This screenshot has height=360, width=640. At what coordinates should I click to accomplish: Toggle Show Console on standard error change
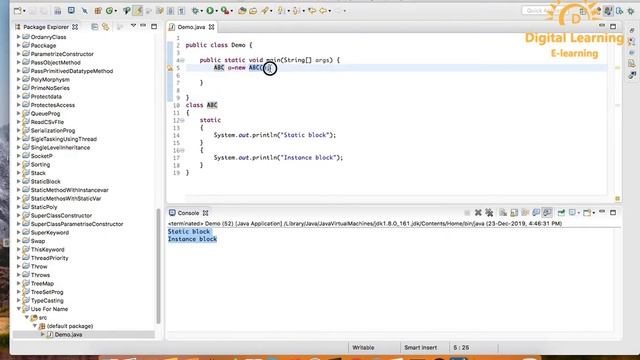(x=547, y=213)
